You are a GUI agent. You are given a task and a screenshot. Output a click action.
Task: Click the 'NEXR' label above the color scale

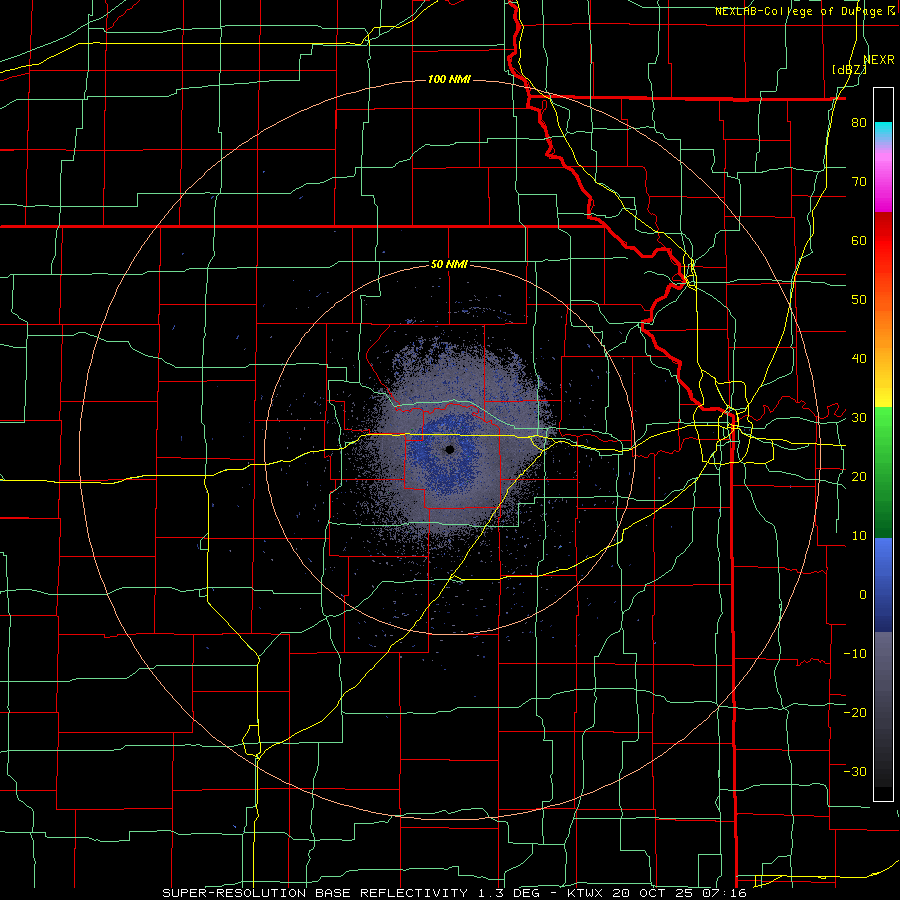pyautogui.click(x=879, y=60)
